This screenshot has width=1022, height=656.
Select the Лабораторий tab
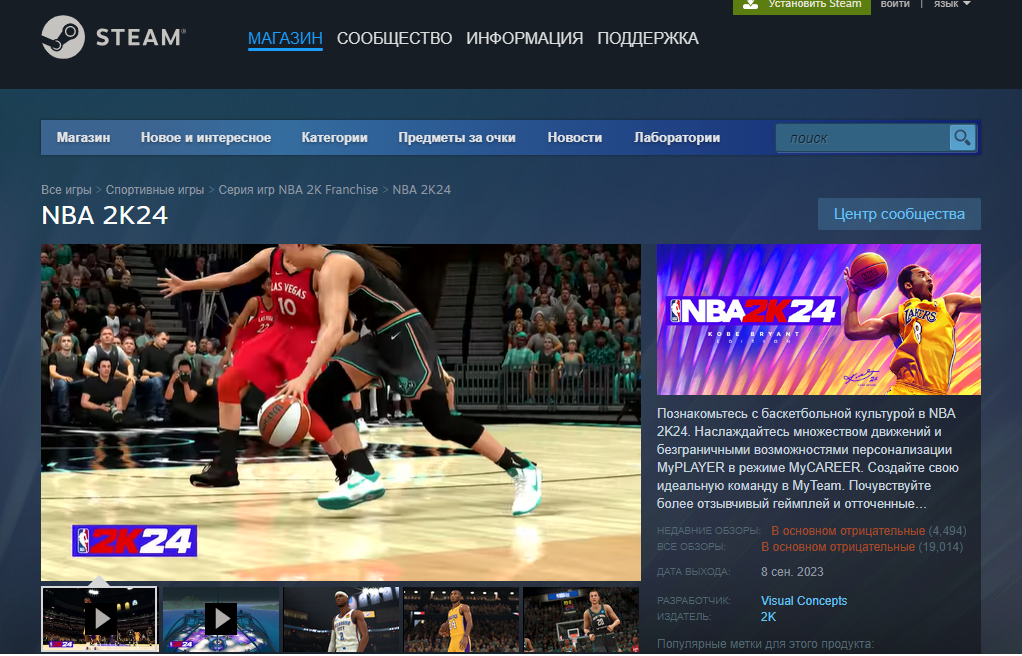tap(677, 138)
